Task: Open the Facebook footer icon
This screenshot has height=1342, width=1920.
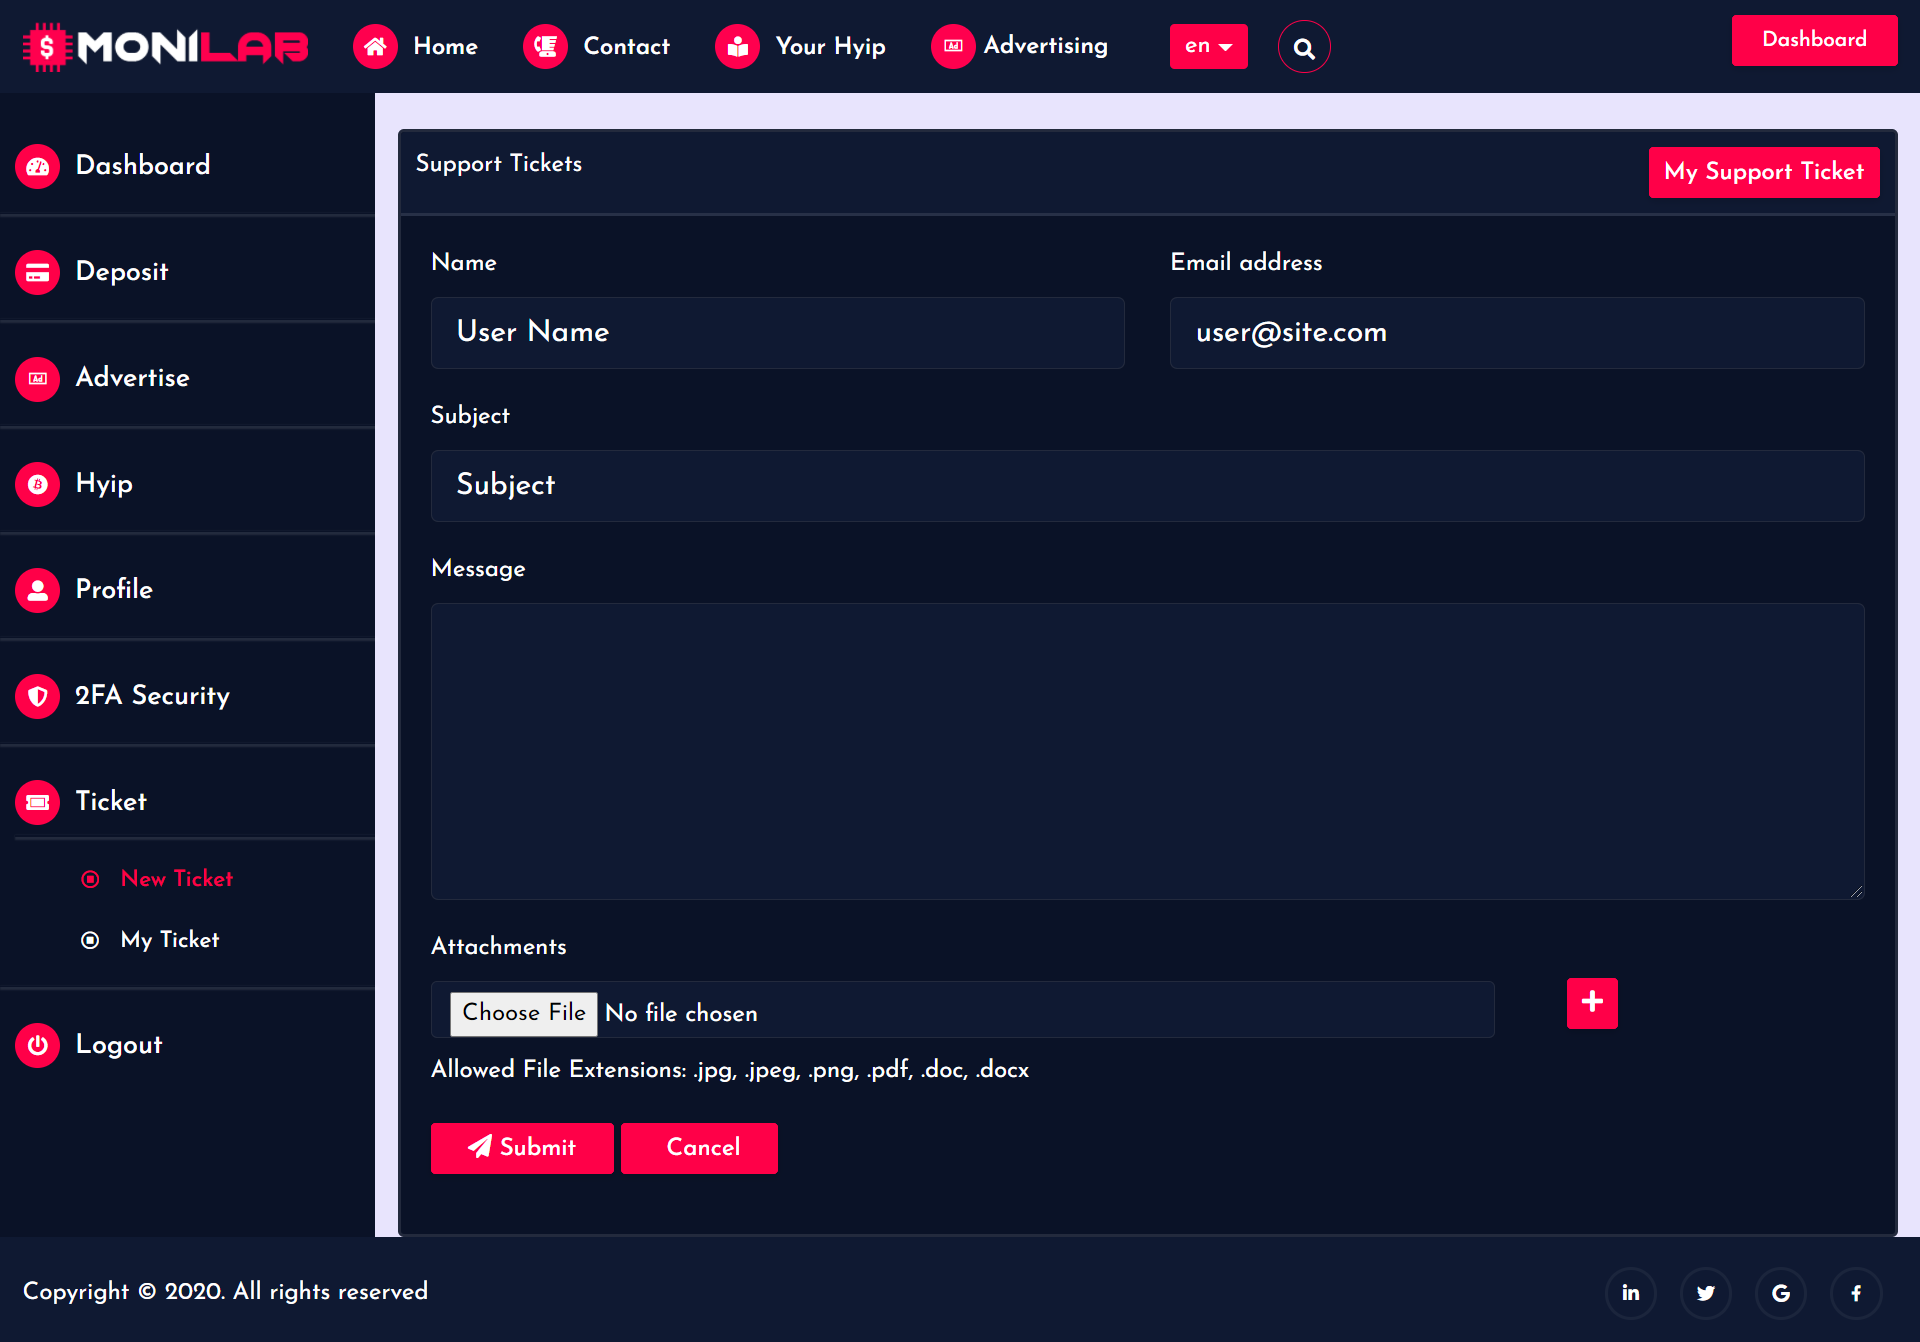Action: (1855, 1293)
